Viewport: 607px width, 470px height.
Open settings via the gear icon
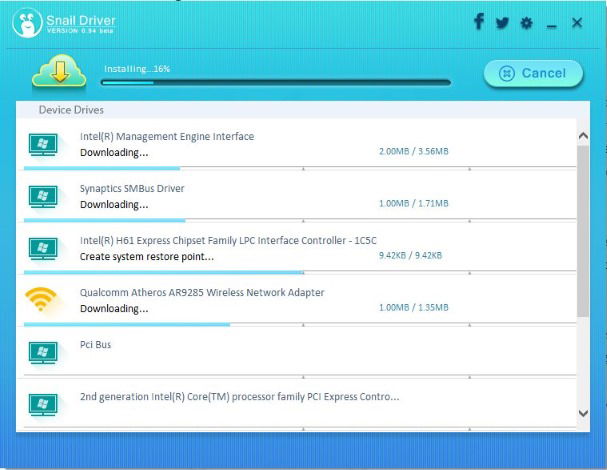pos(526,23)
